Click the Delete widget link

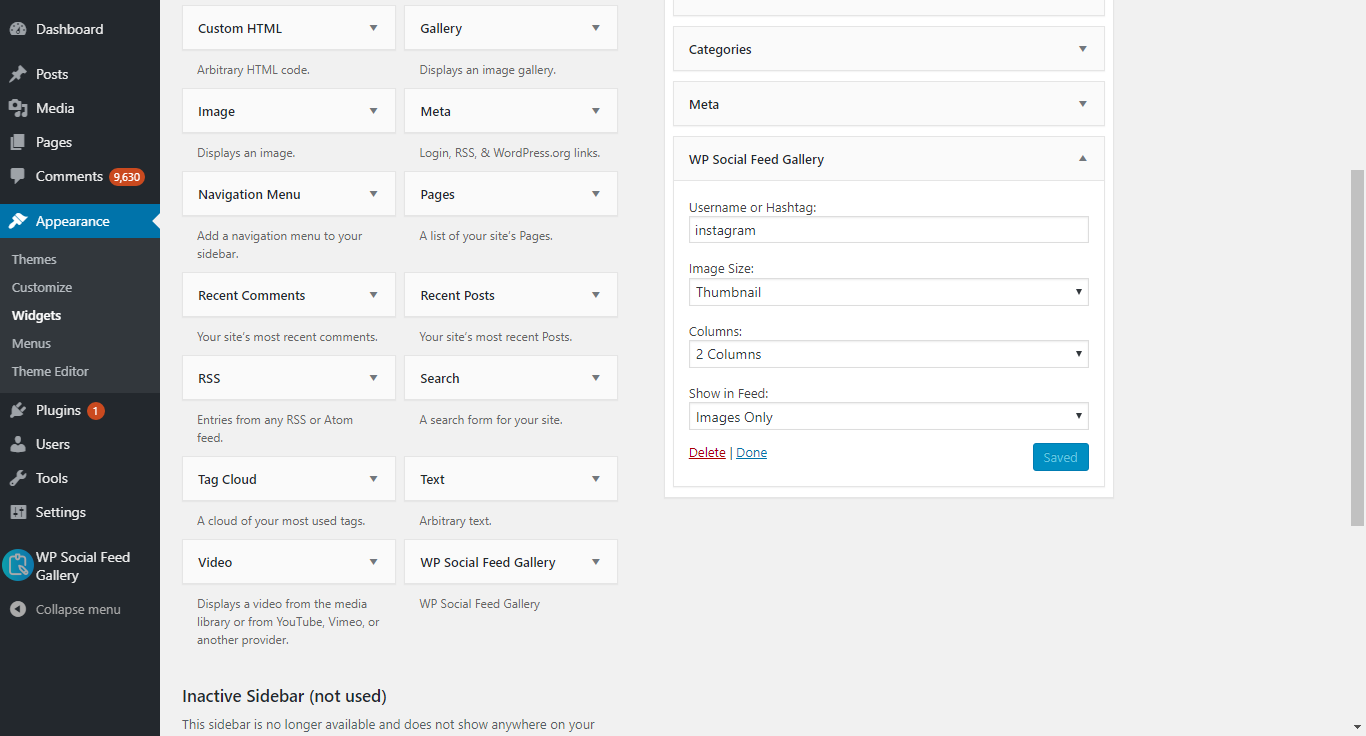pos(707,452)
